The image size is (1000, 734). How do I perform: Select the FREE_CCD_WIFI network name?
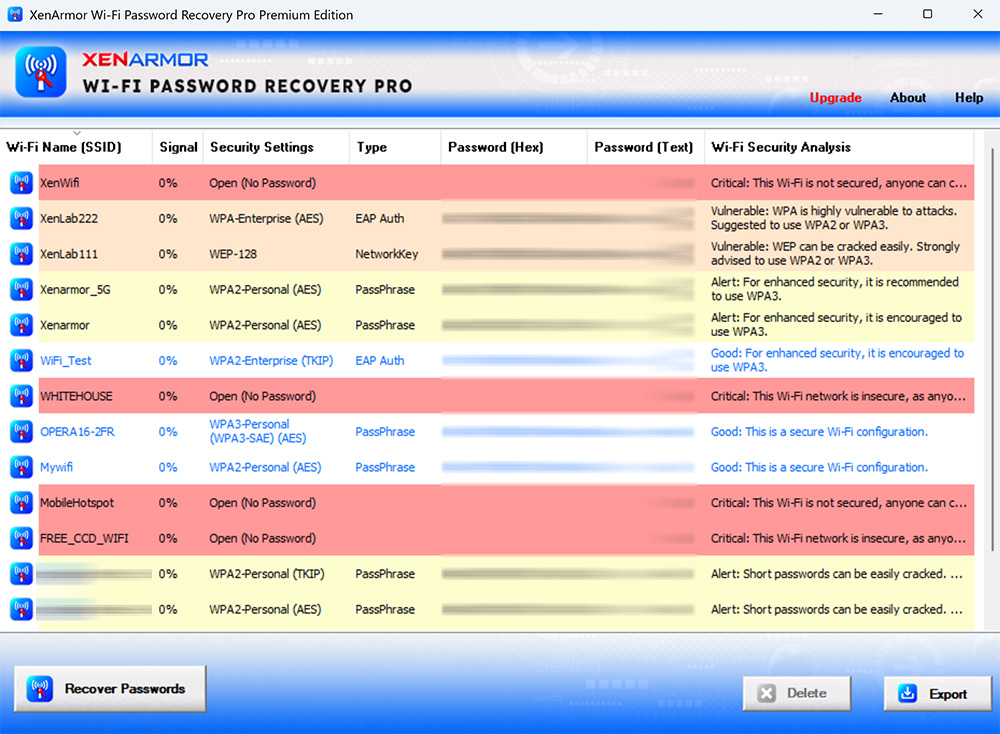click(x=84, y=538)
